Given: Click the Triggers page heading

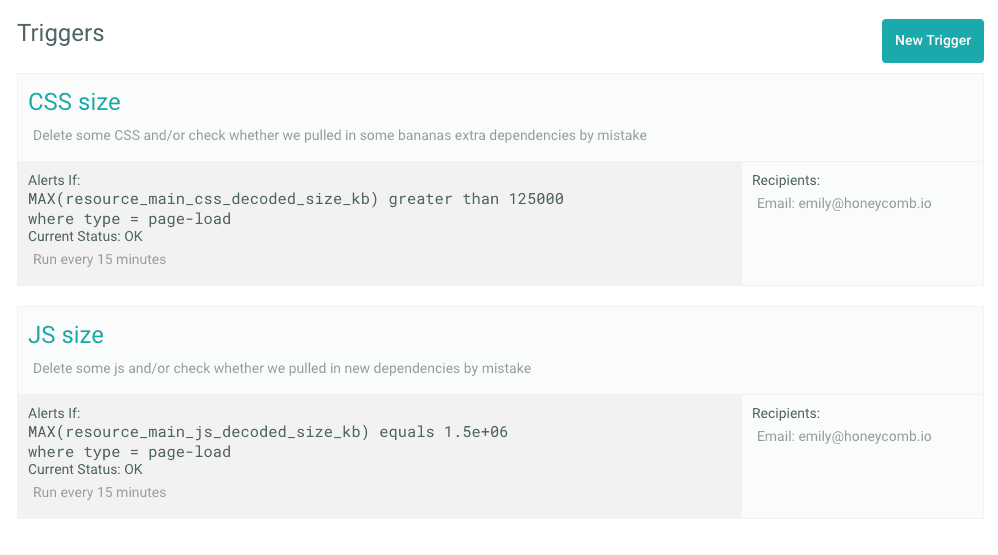Looking at the screenshot, I should tap(61, 33).
